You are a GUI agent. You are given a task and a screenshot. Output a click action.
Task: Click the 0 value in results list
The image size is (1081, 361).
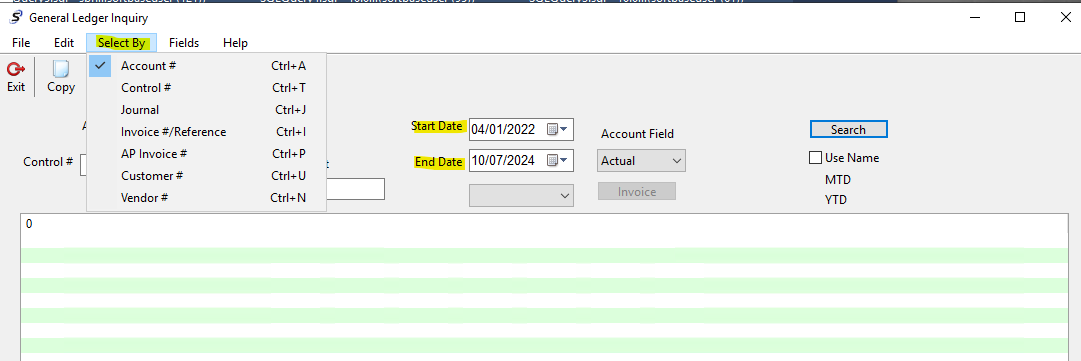coord(29,225)
